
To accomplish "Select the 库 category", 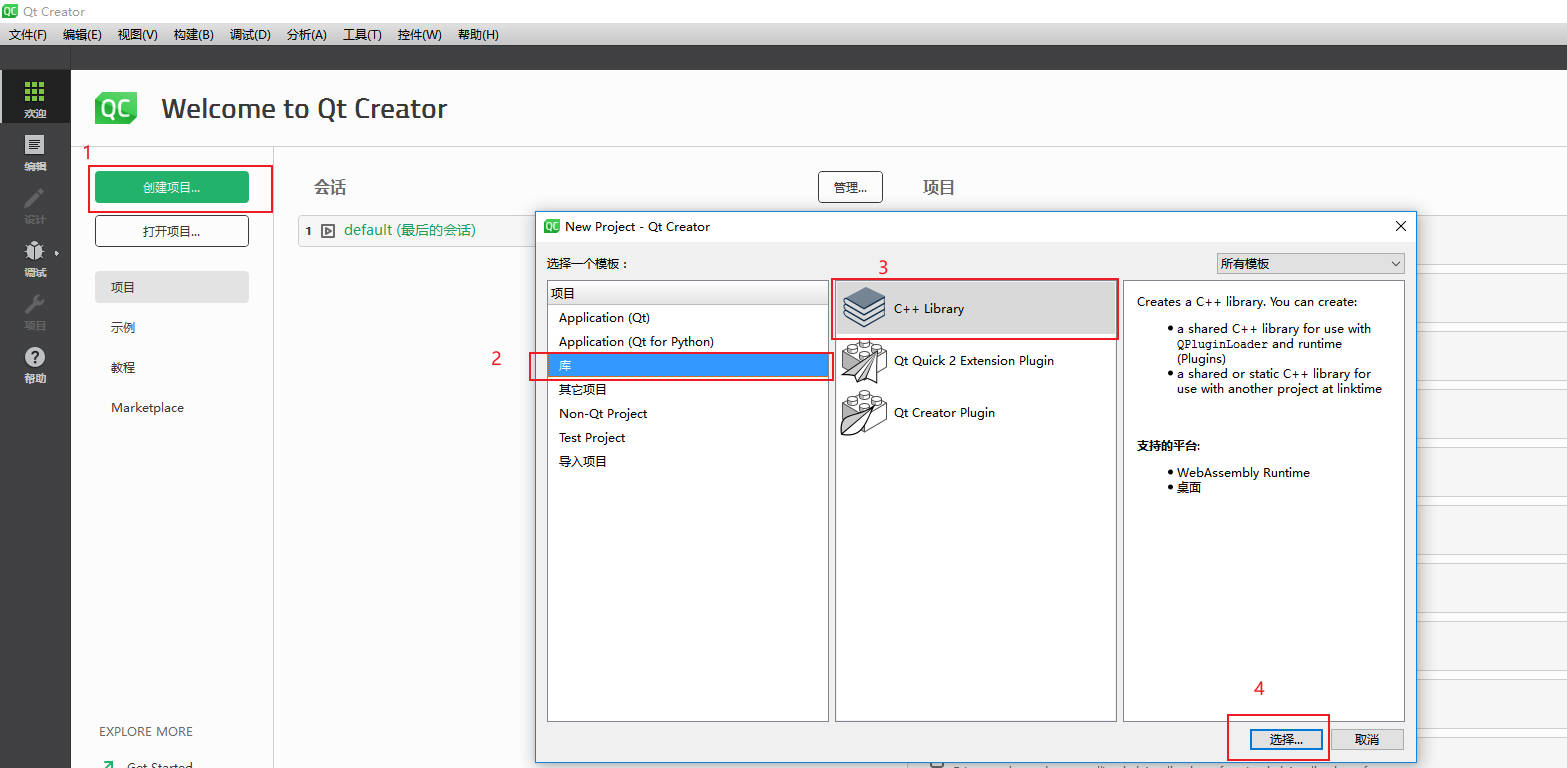I will point(688,365).
